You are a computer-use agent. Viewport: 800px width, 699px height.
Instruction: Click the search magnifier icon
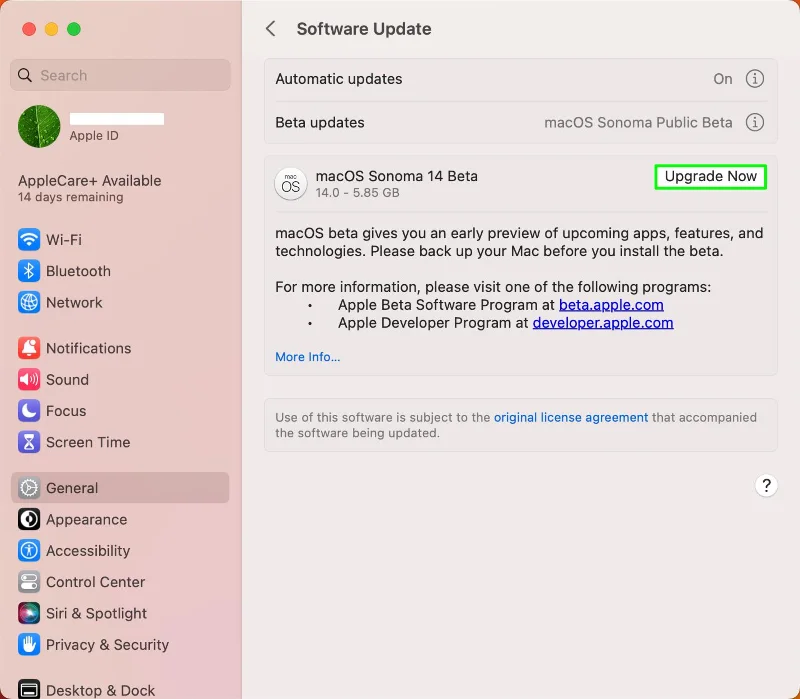[x=24, y=76]
